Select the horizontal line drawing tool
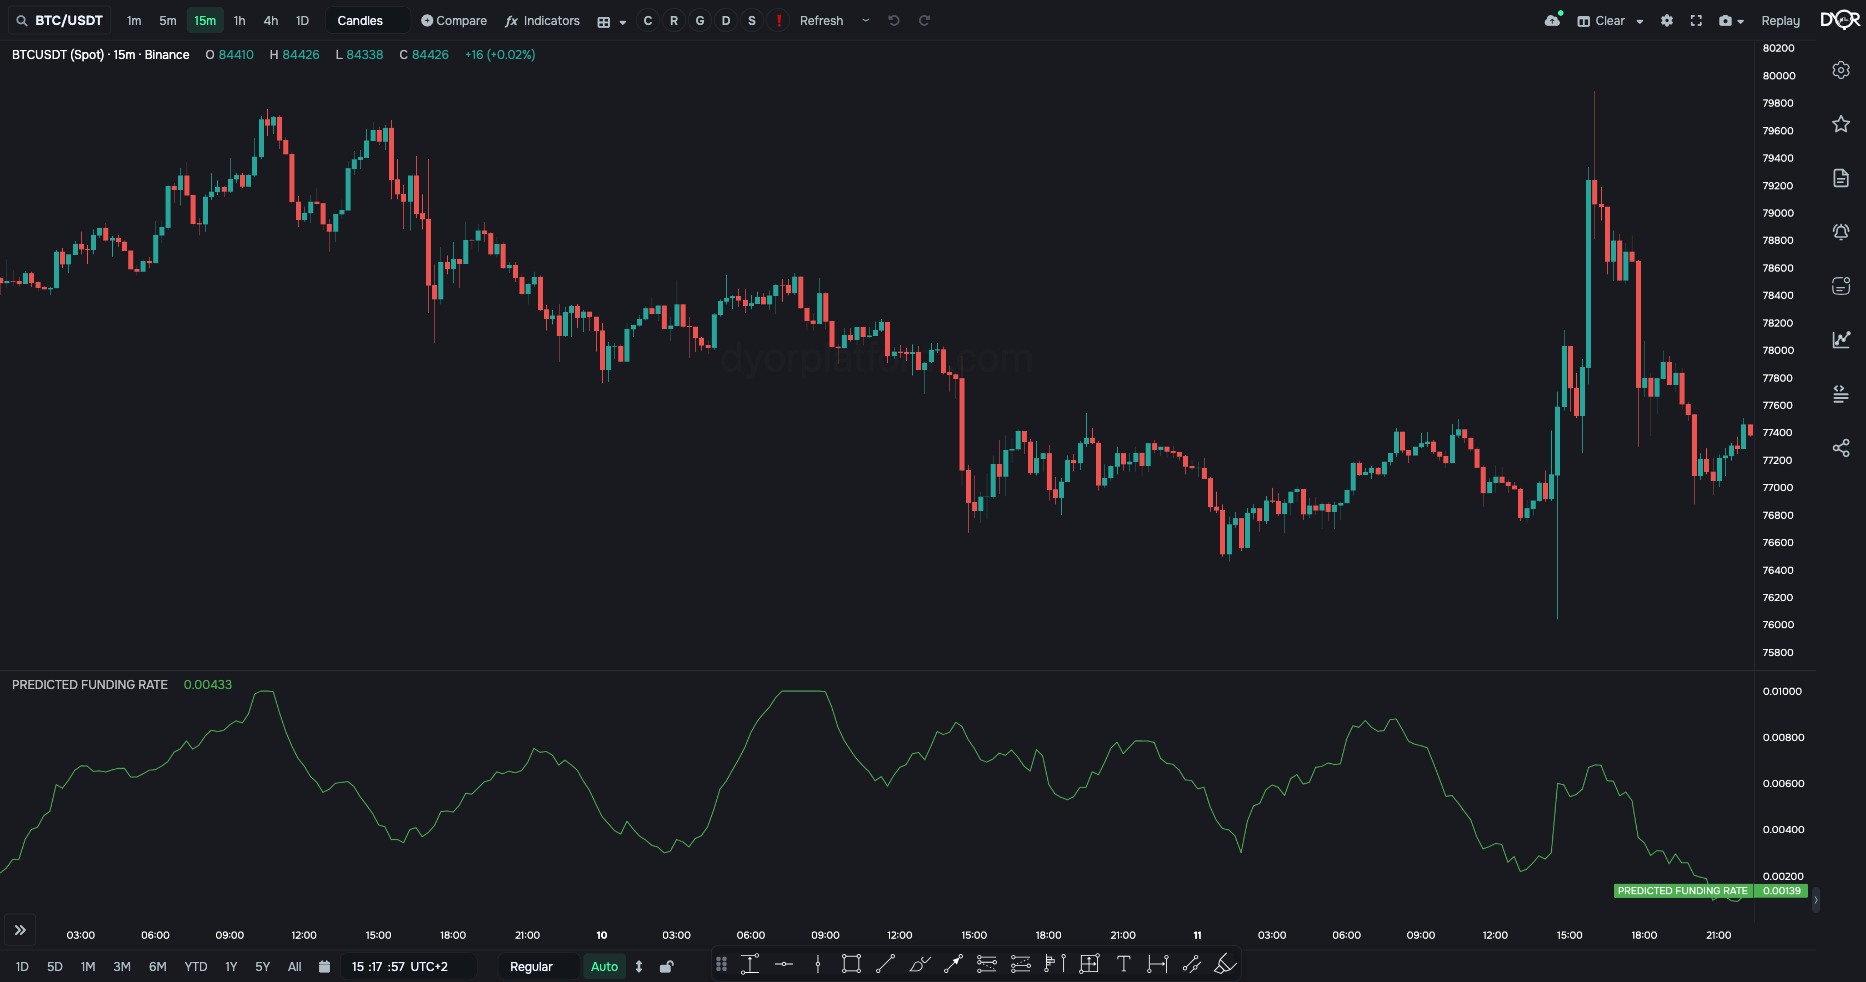This screenshot has height=982, width=1866. pos(784,965)
